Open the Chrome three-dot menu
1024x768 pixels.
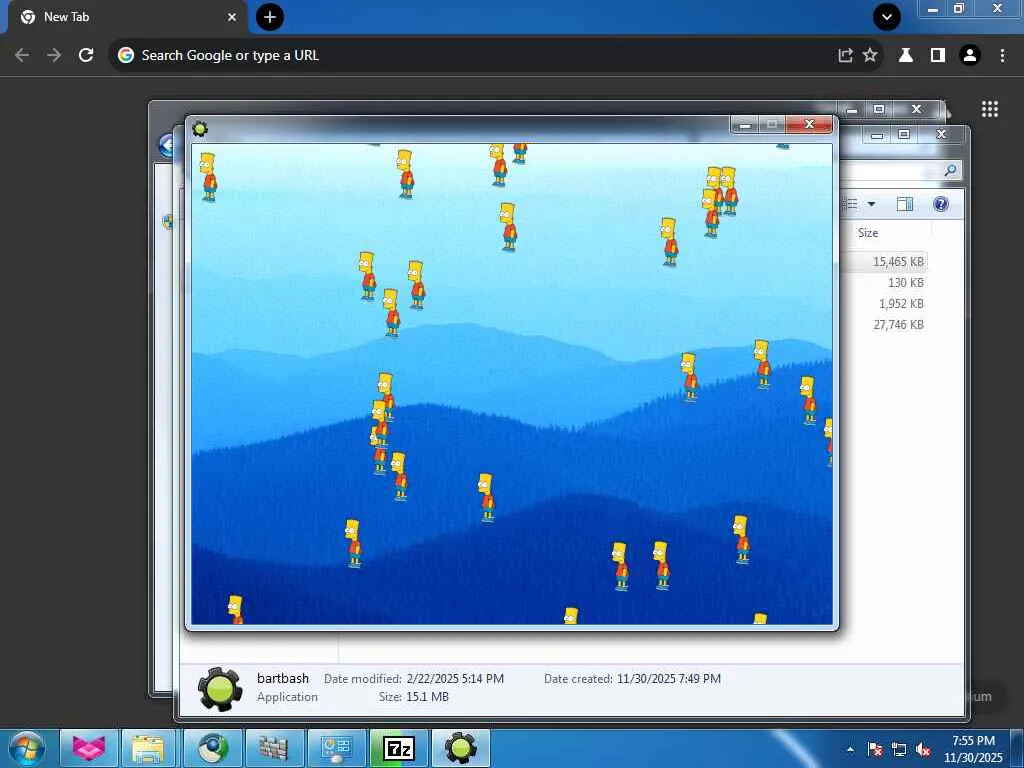coord(1002,56)
